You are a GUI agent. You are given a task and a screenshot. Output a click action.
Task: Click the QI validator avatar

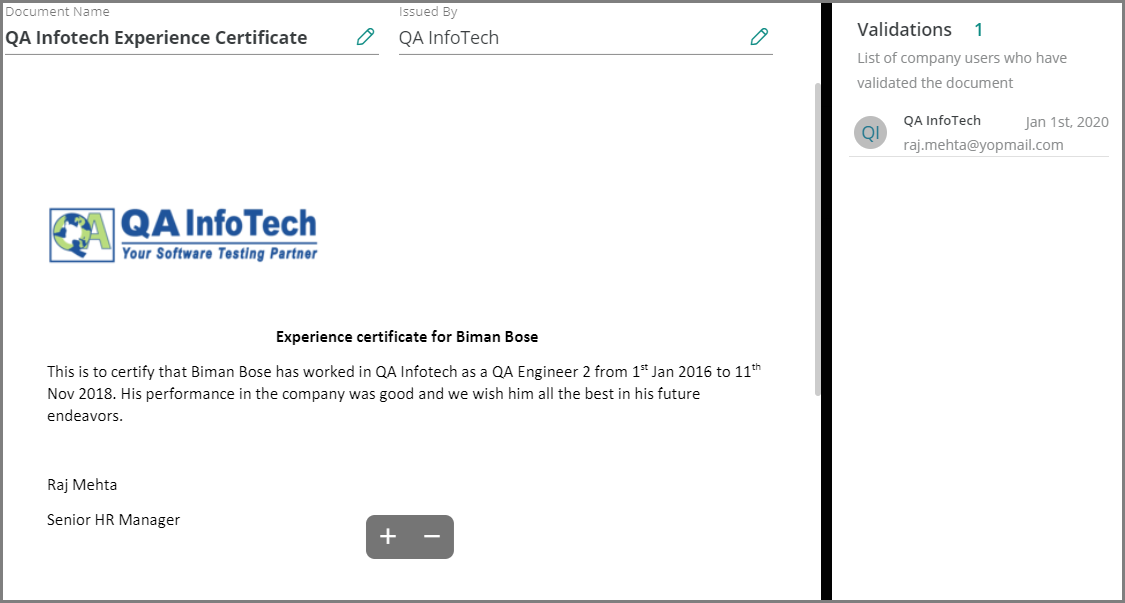[872, 133]
